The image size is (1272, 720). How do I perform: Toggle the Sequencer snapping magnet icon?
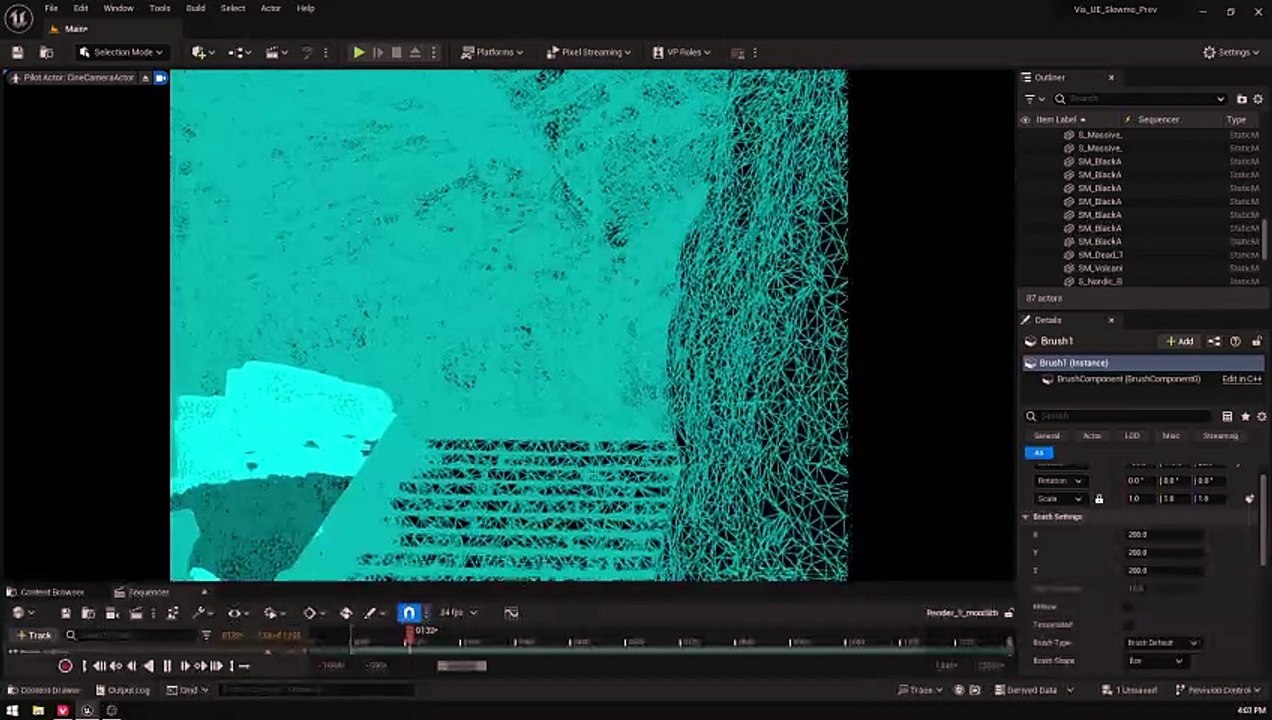coord(408,613)
